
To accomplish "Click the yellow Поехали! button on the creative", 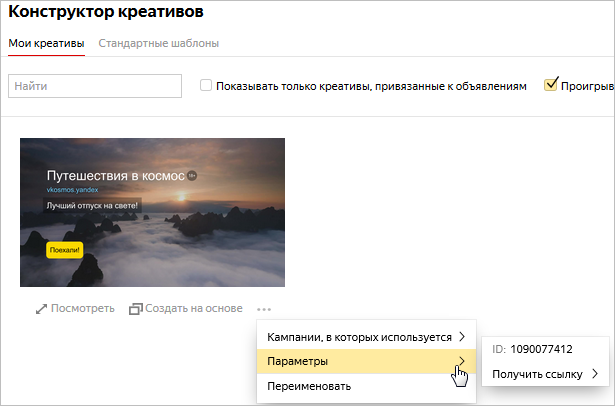I will pyautogui.click(x=65, y=250).
